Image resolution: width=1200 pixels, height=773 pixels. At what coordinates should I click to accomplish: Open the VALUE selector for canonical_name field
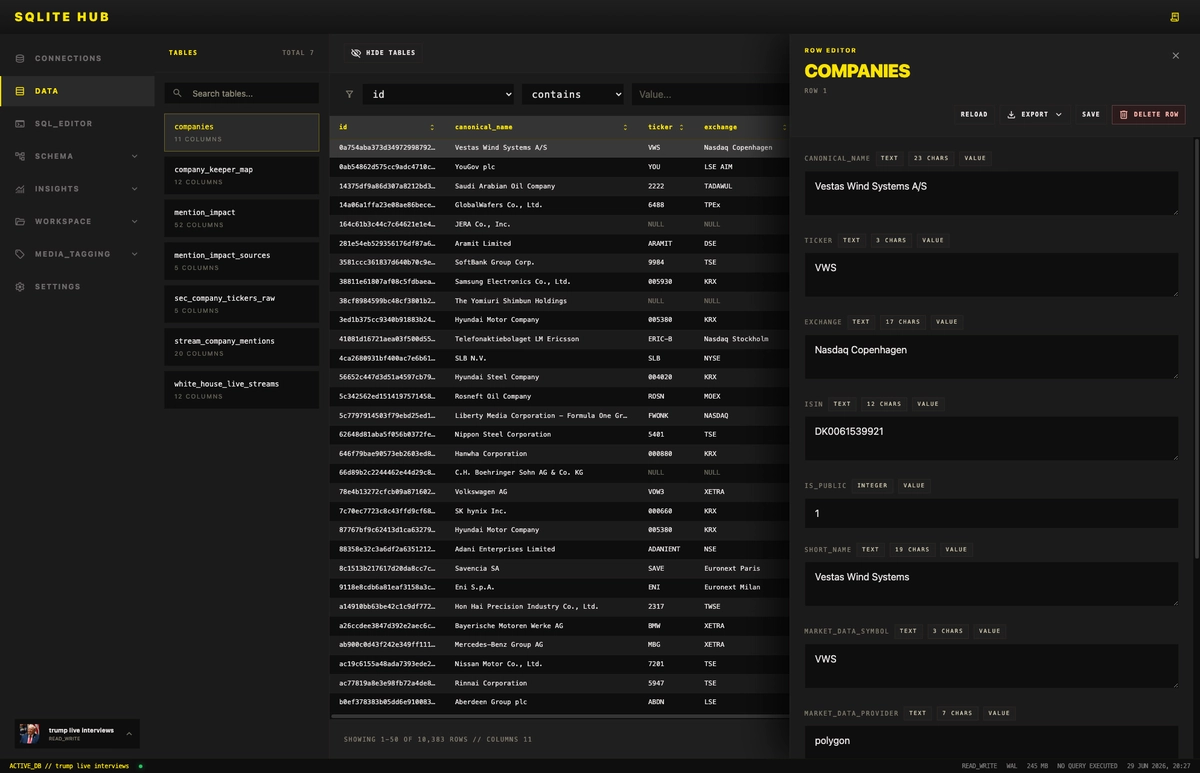(975, 158)
